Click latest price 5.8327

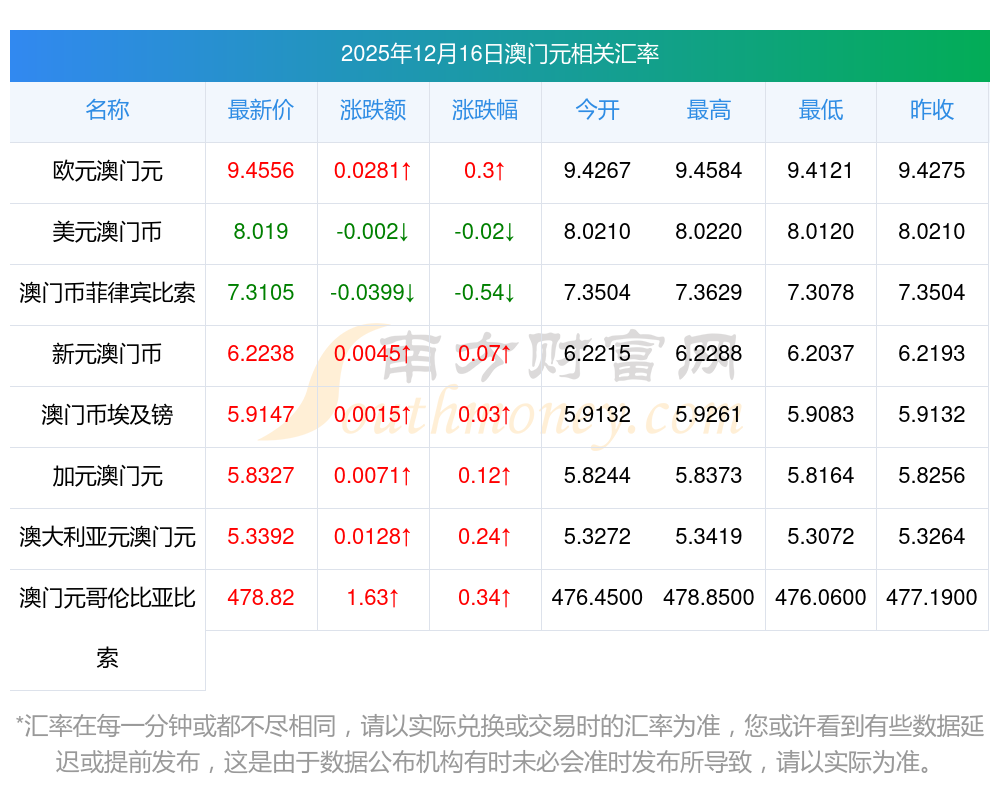coord(261,475)
